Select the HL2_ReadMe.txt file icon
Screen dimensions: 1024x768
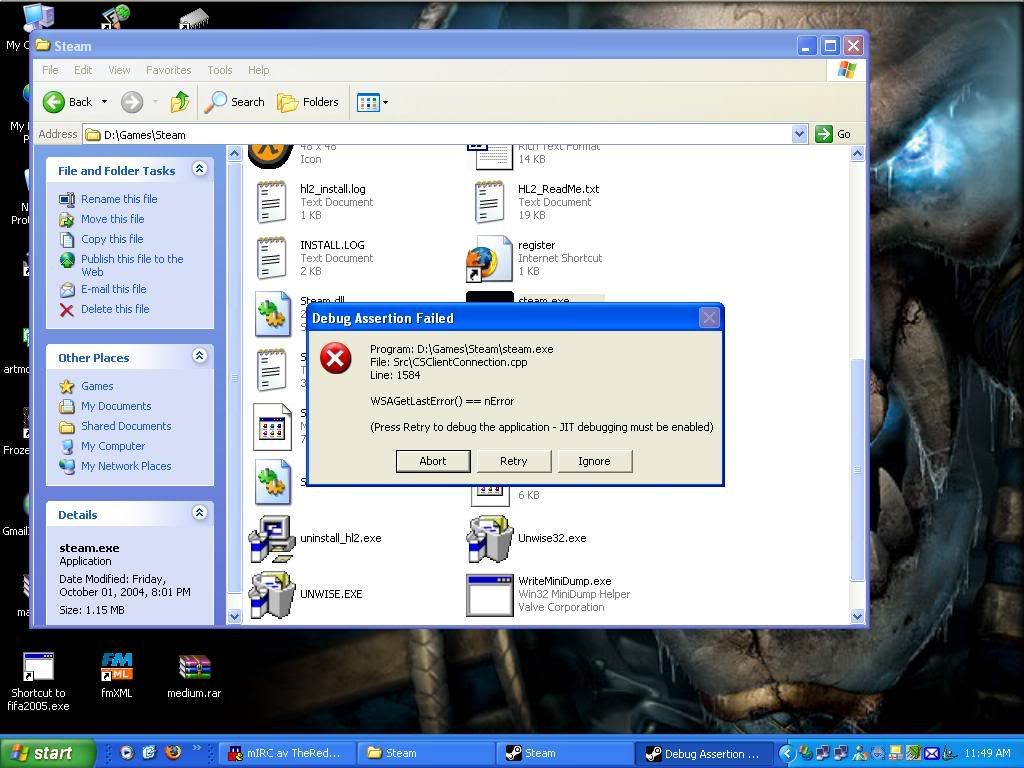[489, 202]
